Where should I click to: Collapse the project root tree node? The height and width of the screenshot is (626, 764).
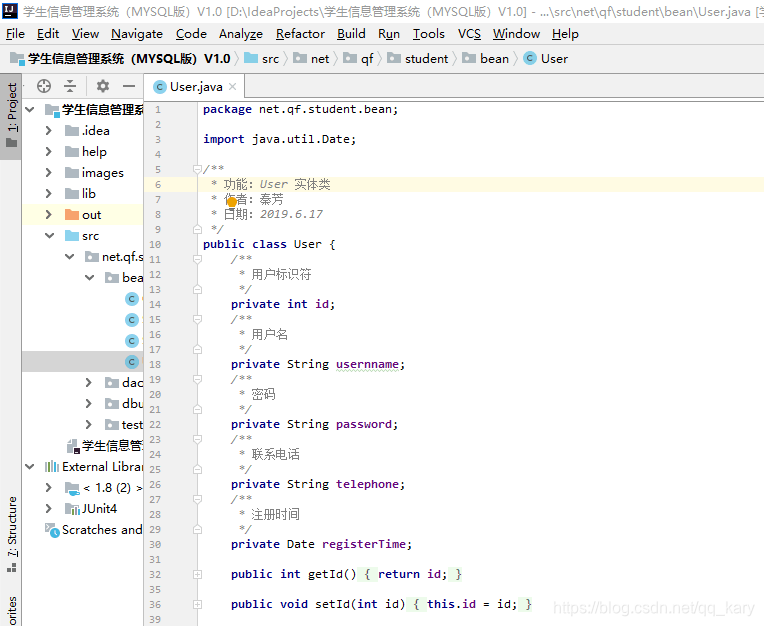click(30, 110)
